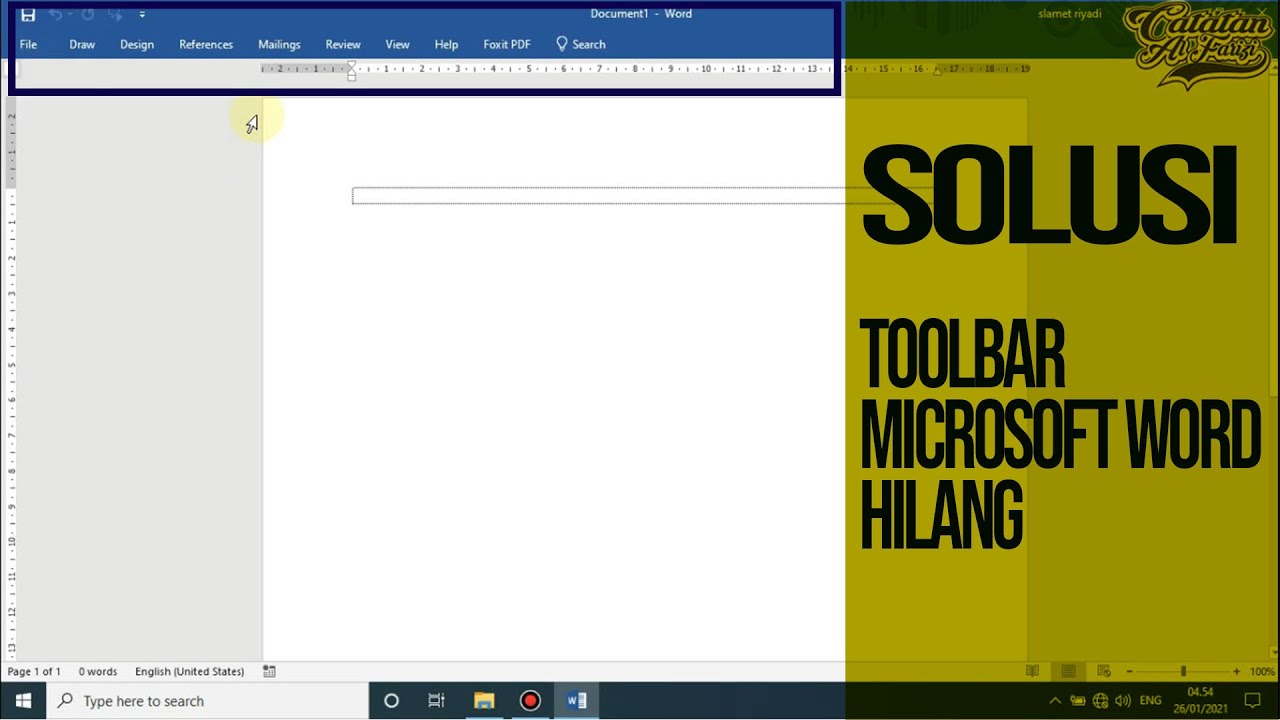1280x720 pixels.
Task: Click the zoom in plus button
Action: tap(1236, 671)
